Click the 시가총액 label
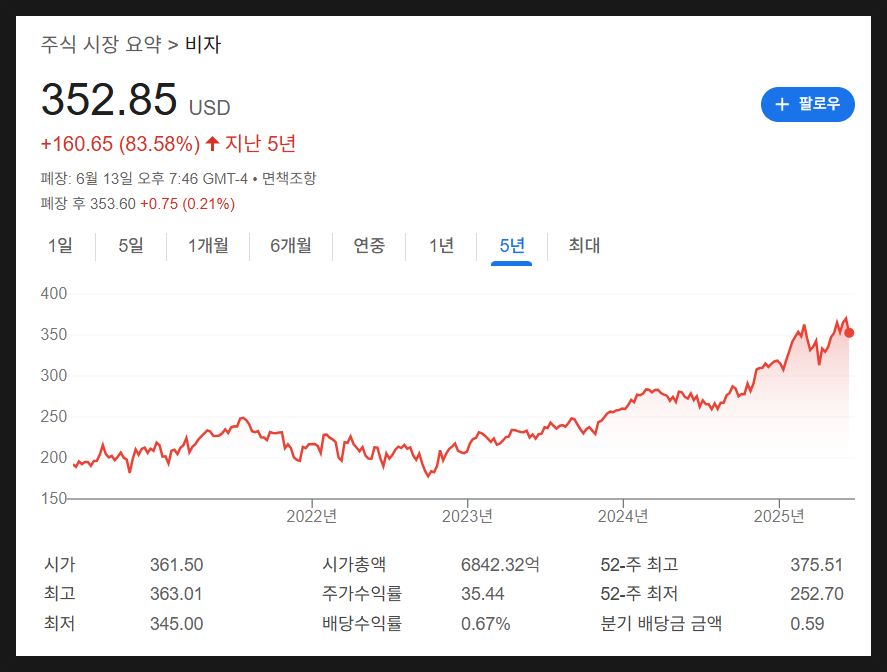Screen dimensions: 887x672 click(354, 565)
